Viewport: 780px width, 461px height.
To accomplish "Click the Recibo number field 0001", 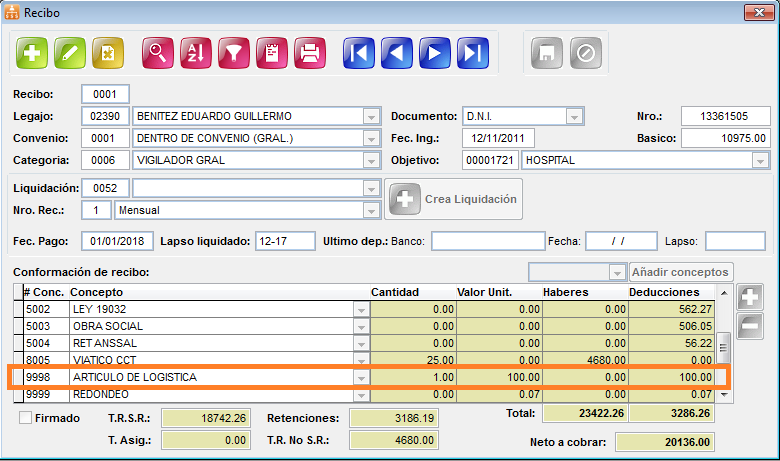I will (105, 94).
